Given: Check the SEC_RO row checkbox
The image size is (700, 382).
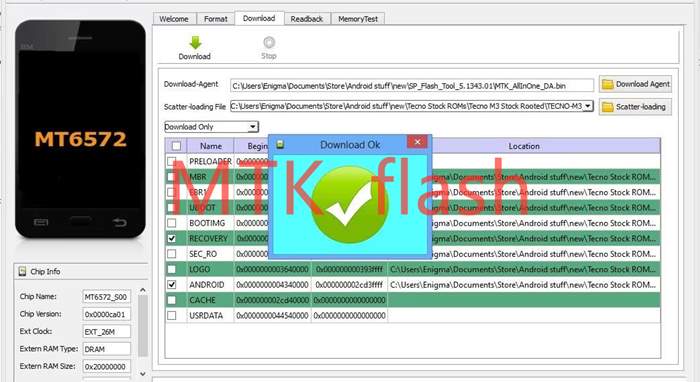Looking at the screenshot, I should pos(172,253).
